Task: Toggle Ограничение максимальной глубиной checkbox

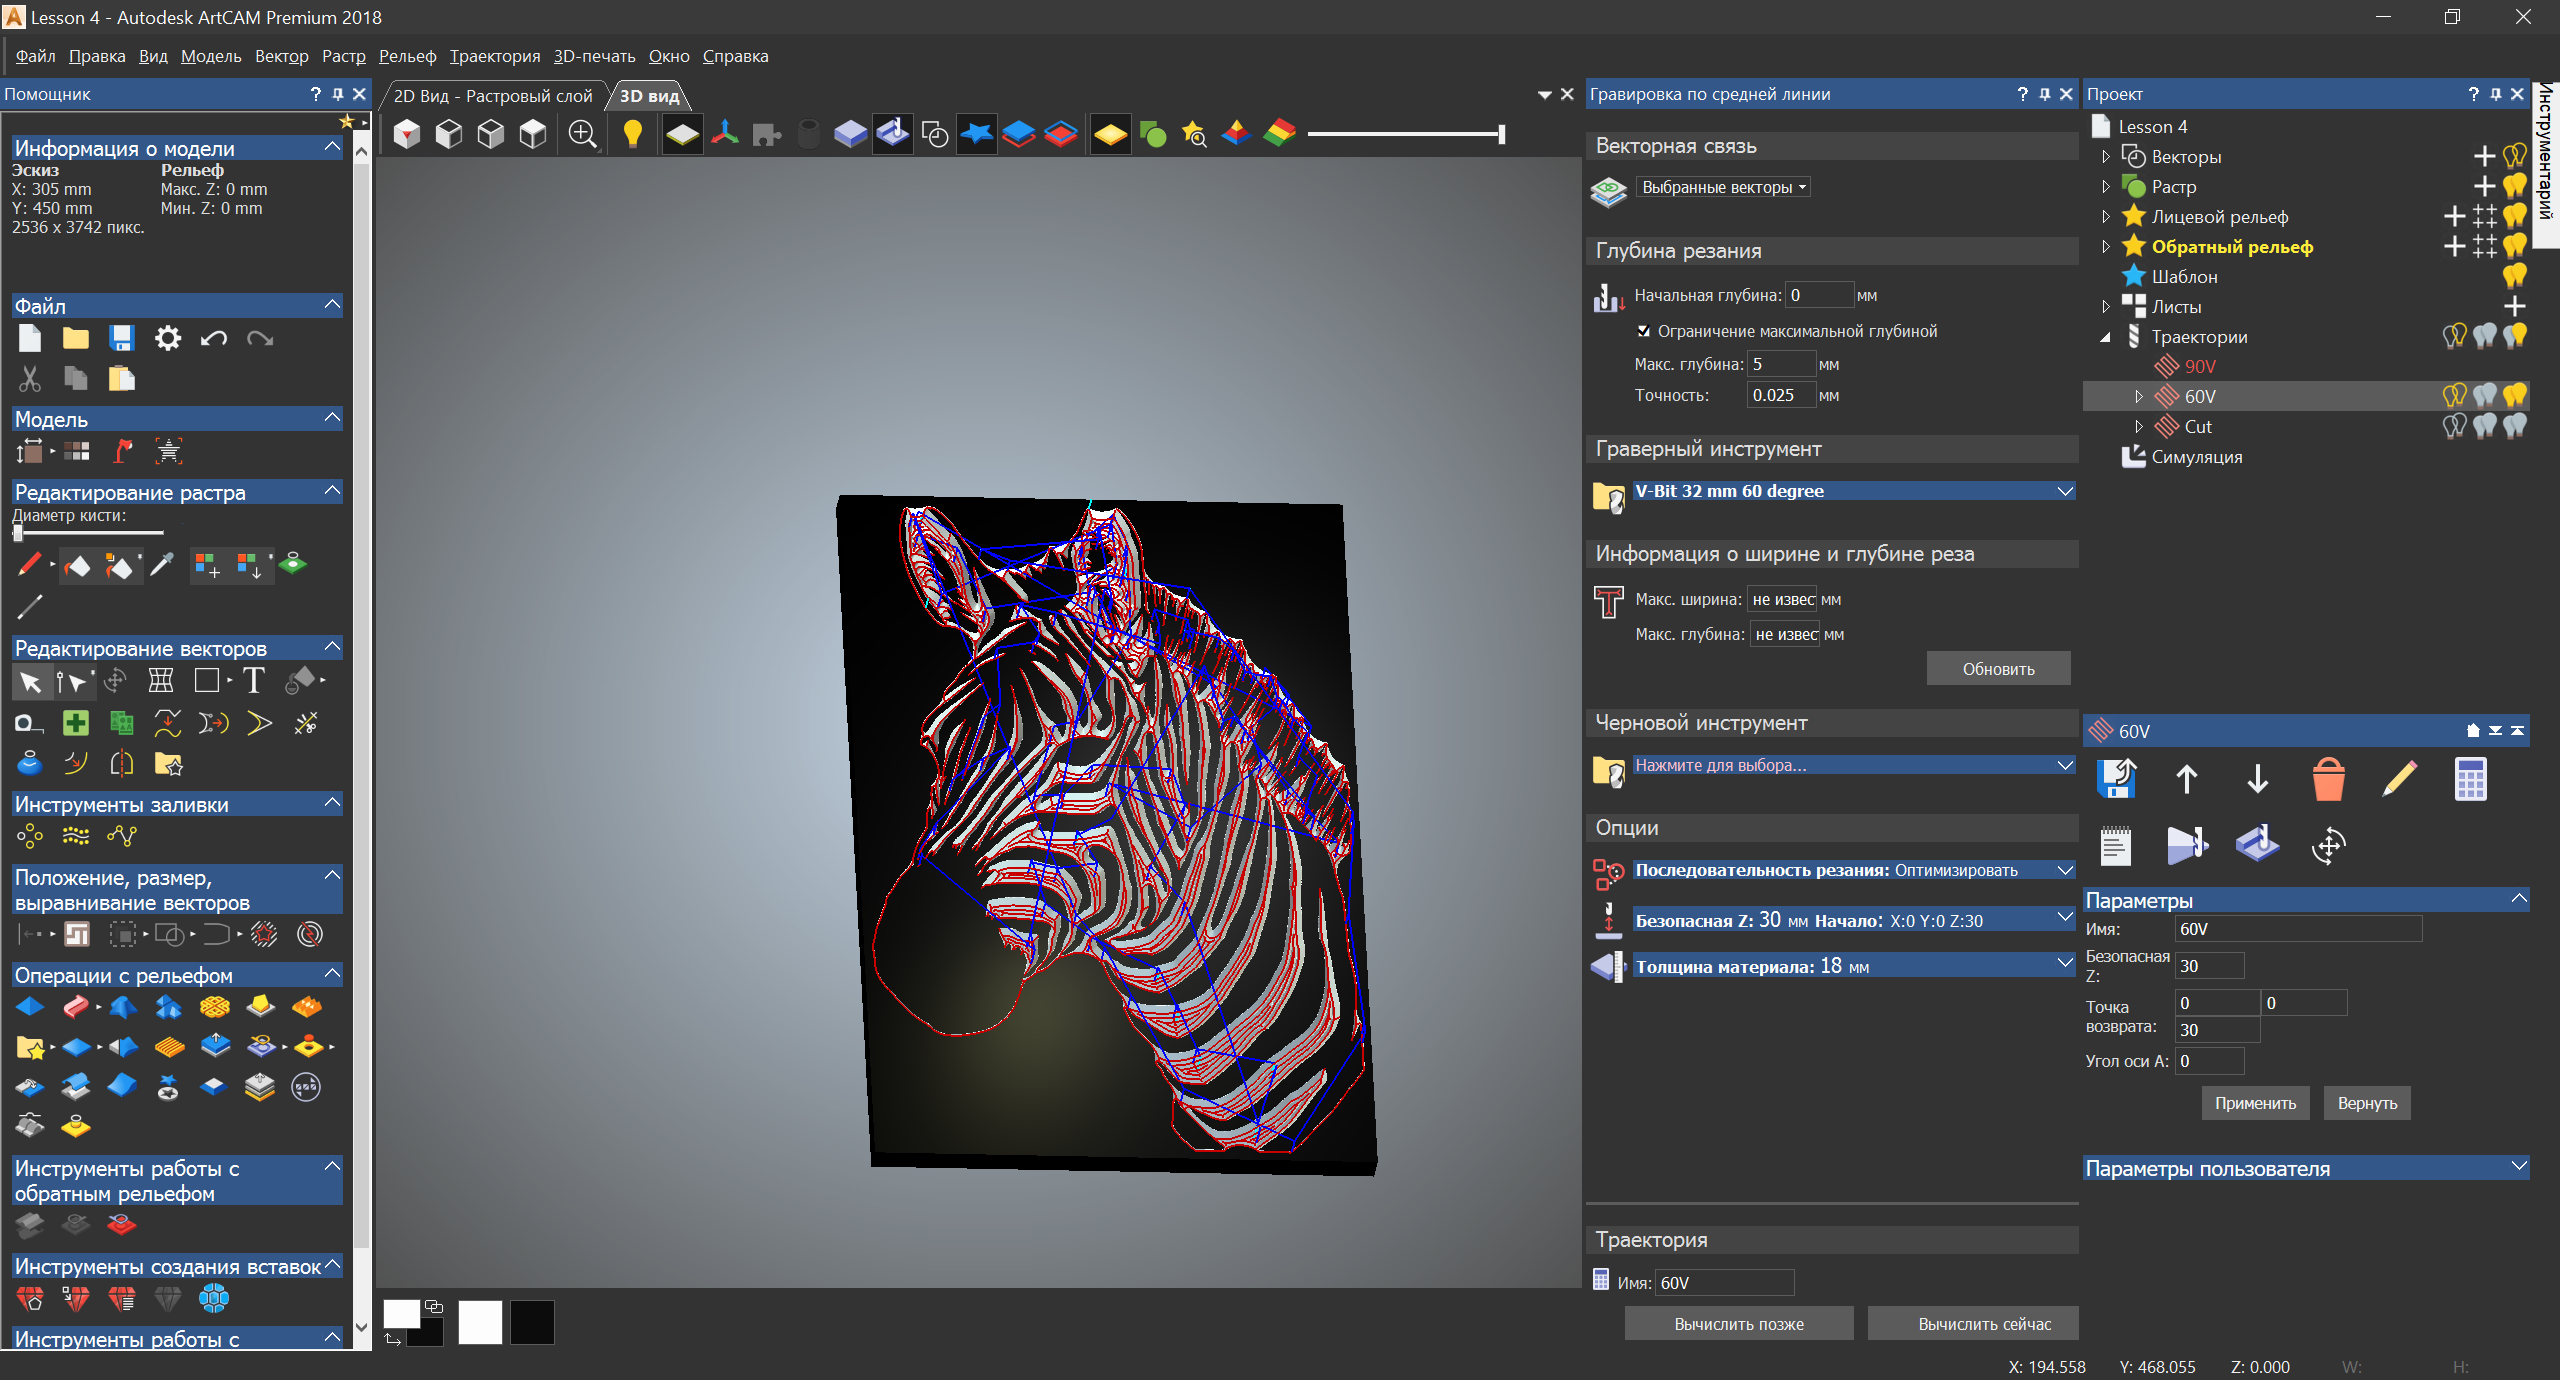Action: tap(1643, 331)
